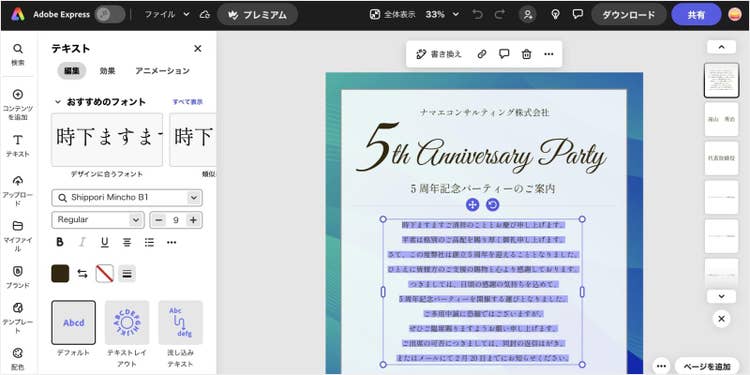Click the font size value 9
Image resolution: width=750 pixels, height=375 pixels.
[176, 220]
